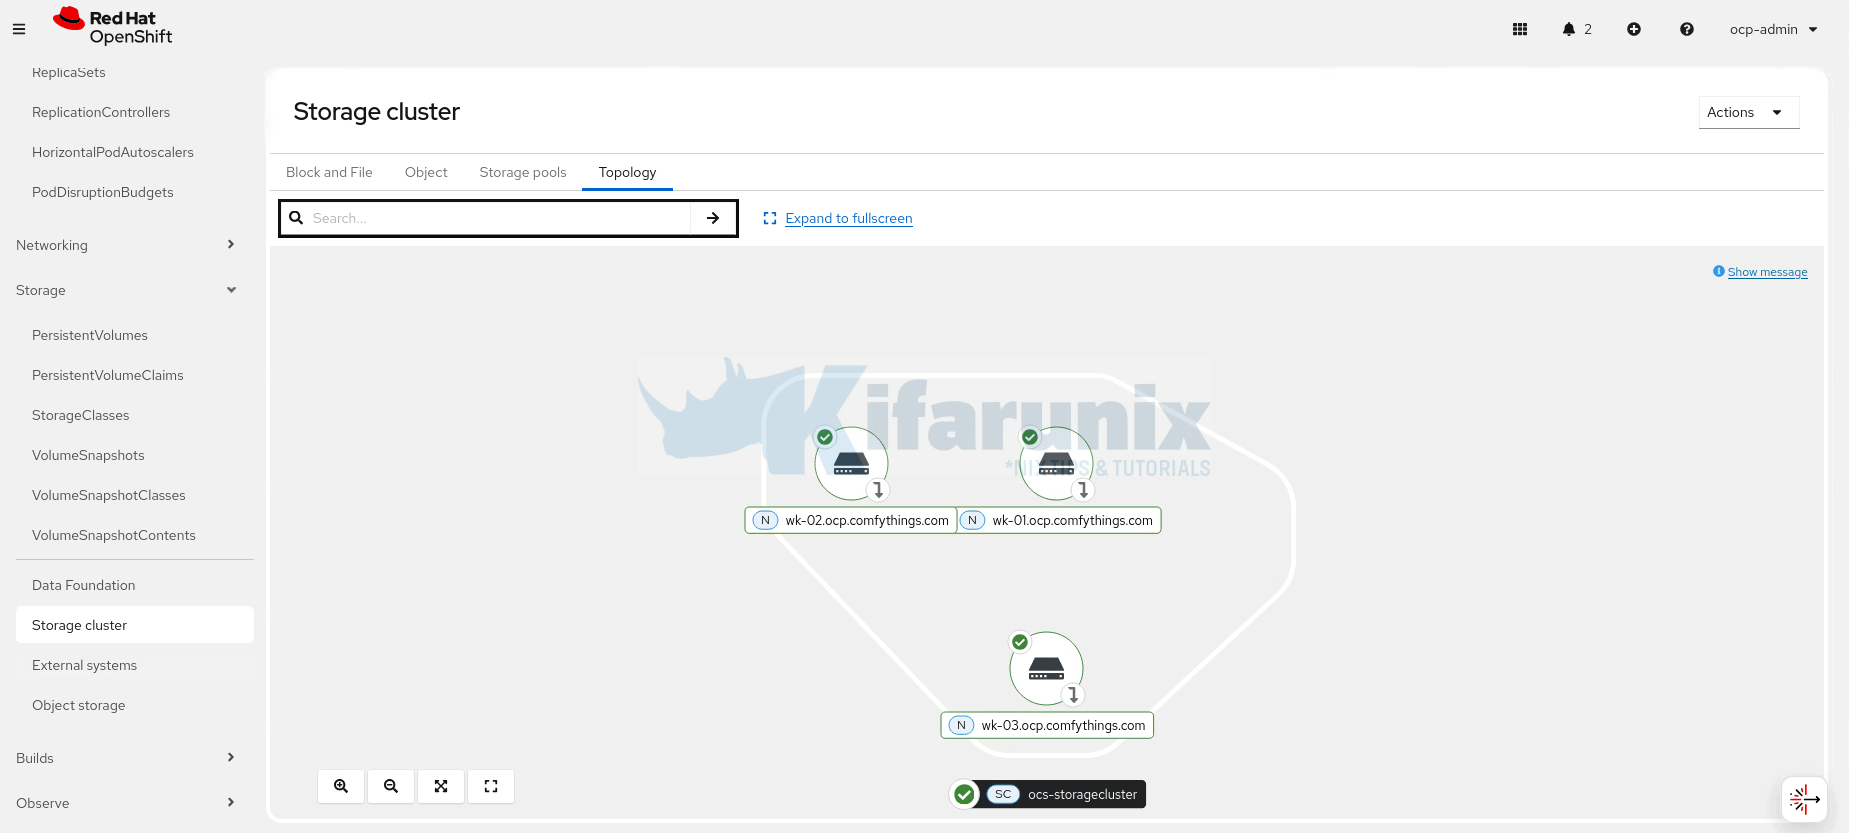Open the application launcher grid icon
The width and height of the screenshot is (1849, 833).
coord(1520,29)
